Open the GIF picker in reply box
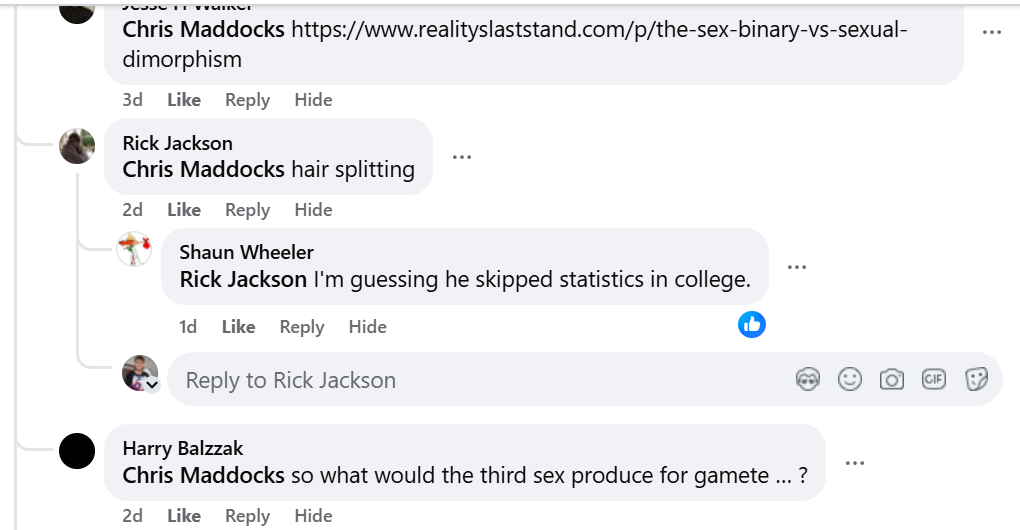The image size is (1020, 530). click(934, 379)
